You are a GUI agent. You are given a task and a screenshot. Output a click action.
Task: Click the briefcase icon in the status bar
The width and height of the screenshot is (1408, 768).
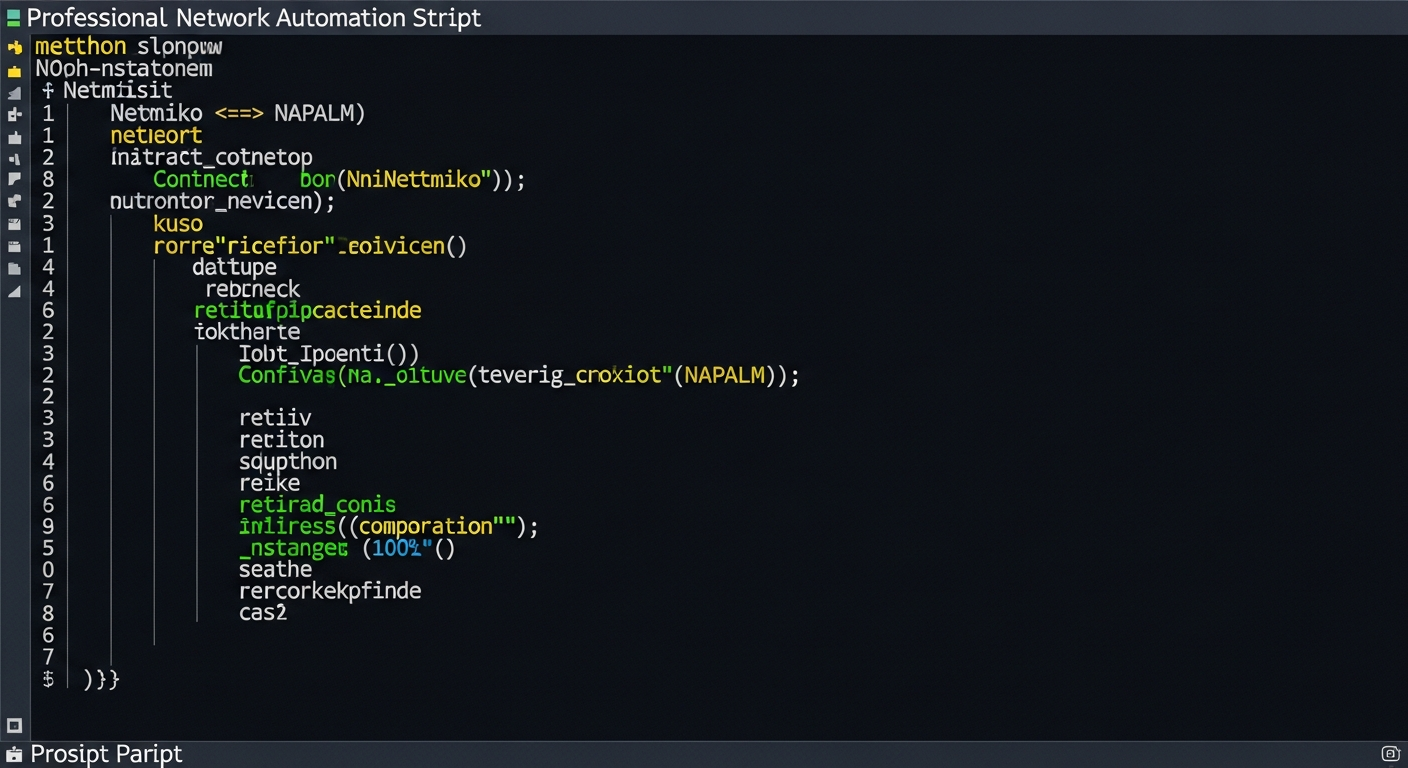pos(14,753)
